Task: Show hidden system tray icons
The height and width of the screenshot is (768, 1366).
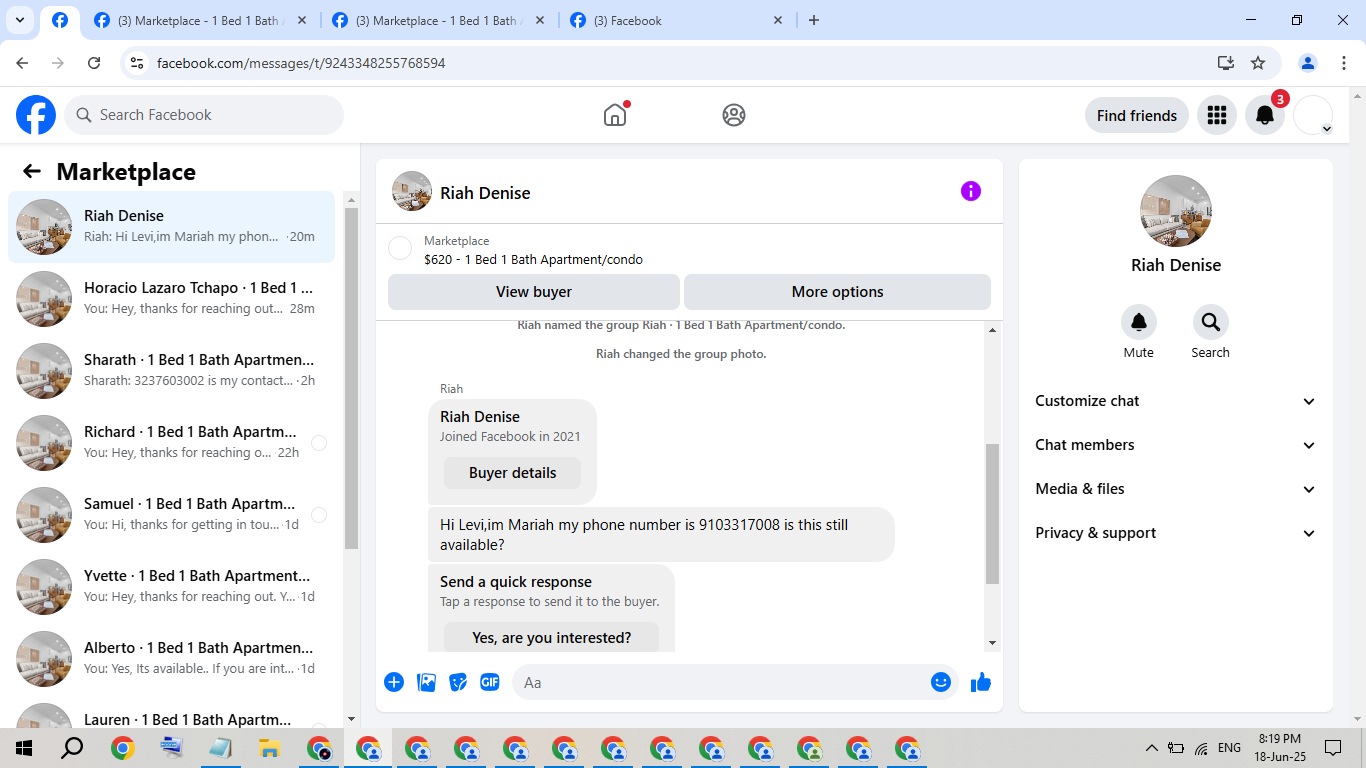Action: click(1151, 748)
